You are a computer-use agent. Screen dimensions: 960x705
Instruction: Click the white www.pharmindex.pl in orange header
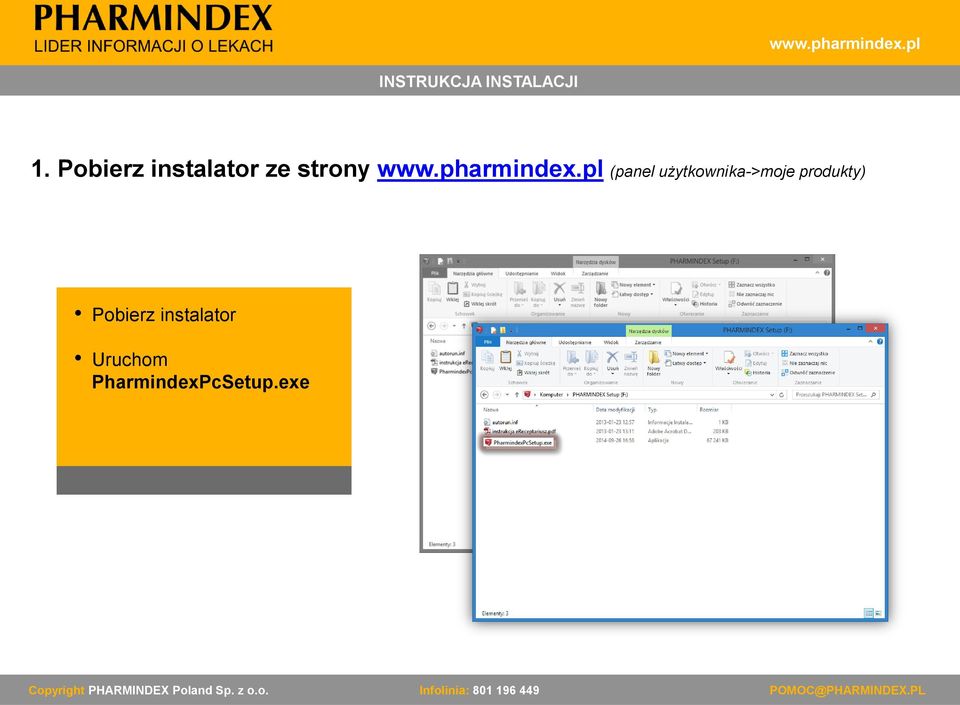point(845,44)
